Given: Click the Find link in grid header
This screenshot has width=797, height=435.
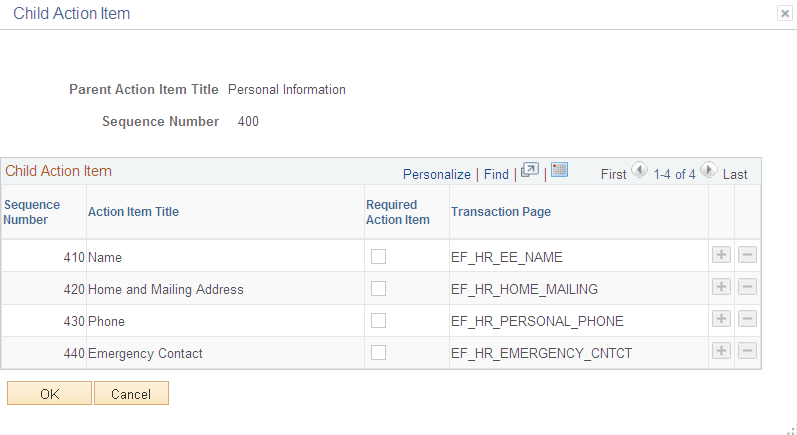Looking at the screenshot, I should pyautogui.click(x=496, y=174).
